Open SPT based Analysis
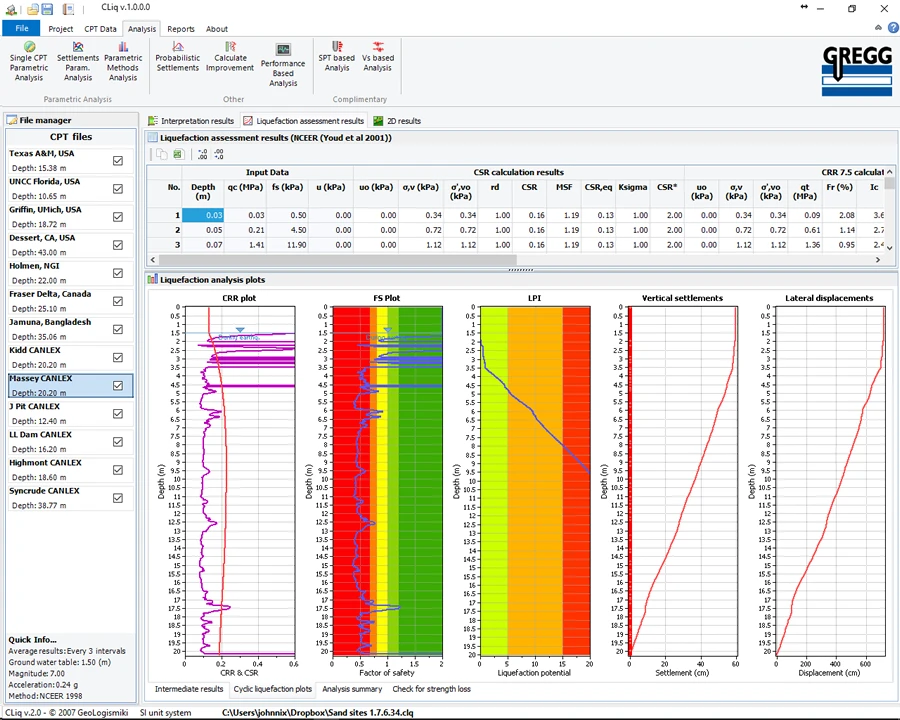The image size is (900, 720). [x=337, y=56]
